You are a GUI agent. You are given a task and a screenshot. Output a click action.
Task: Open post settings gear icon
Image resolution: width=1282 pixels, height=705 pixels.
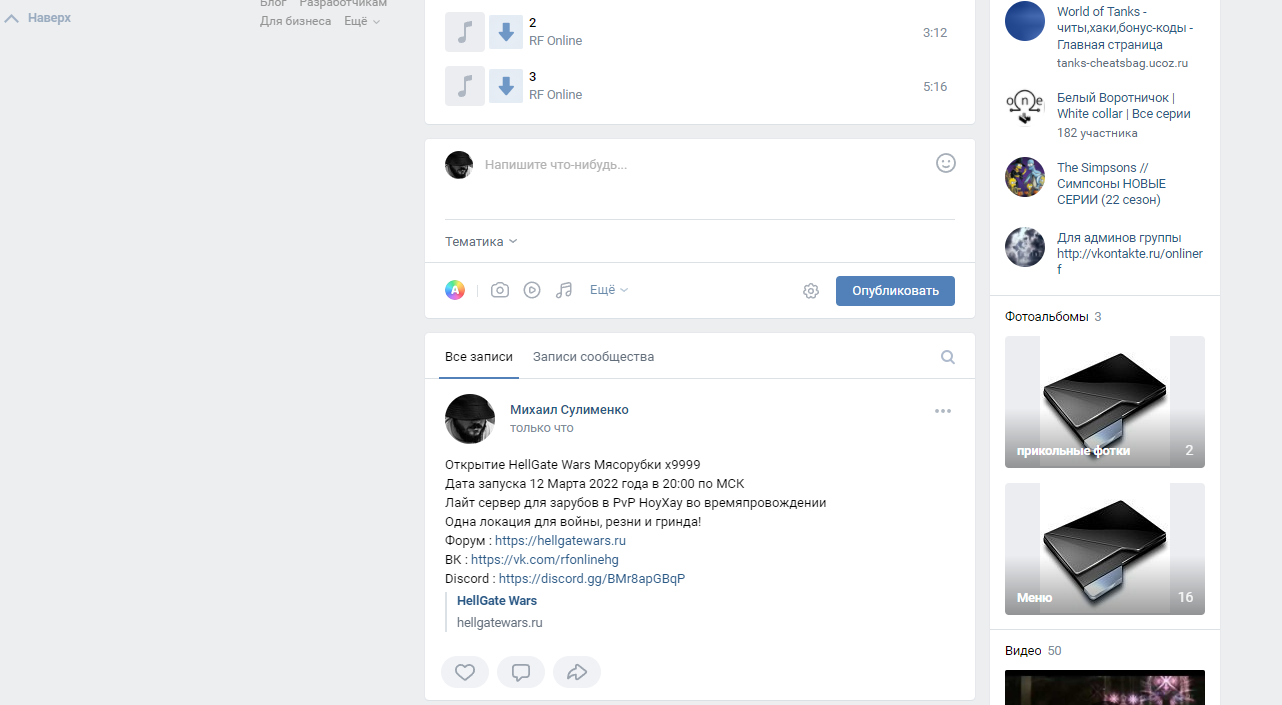coord(811,291)
